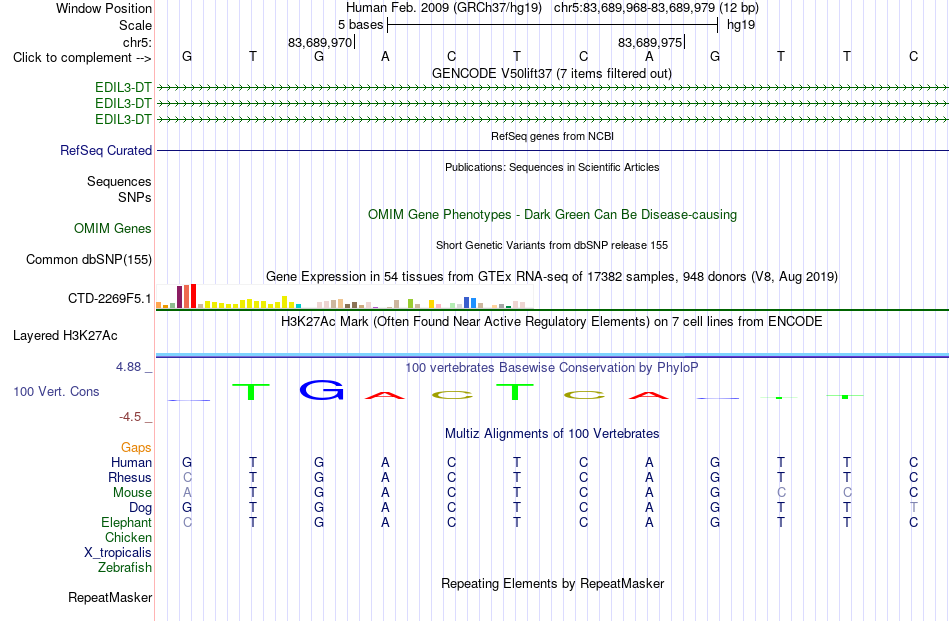
Task: Click the Window Position label
Action: pyautogui.click(x=104, y=8)
